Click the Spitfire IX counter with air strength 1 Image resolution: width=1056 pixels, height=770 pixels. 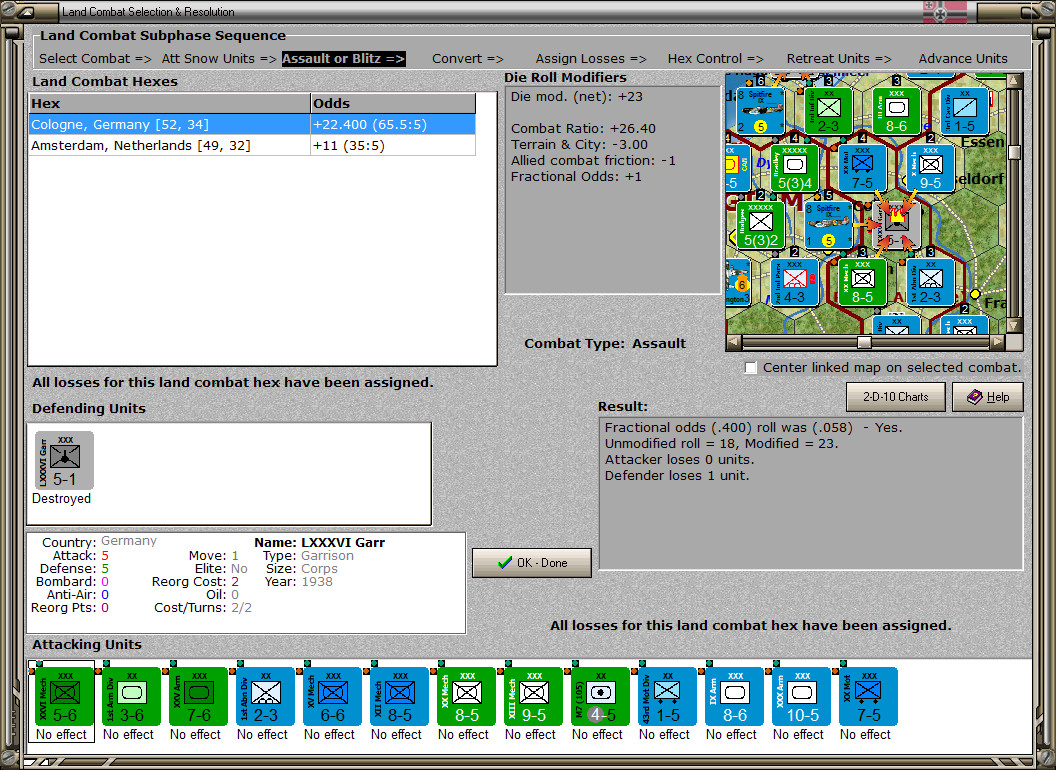tap(828, 224)
